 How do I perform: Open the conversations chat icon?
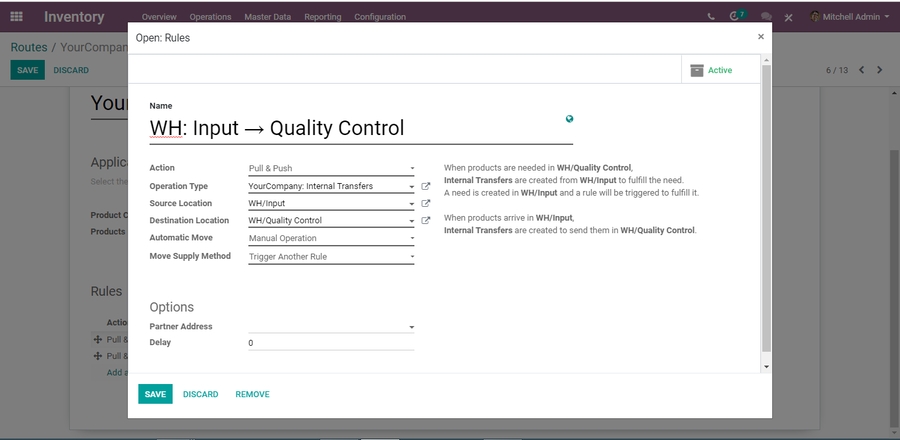tap(766, 17)
